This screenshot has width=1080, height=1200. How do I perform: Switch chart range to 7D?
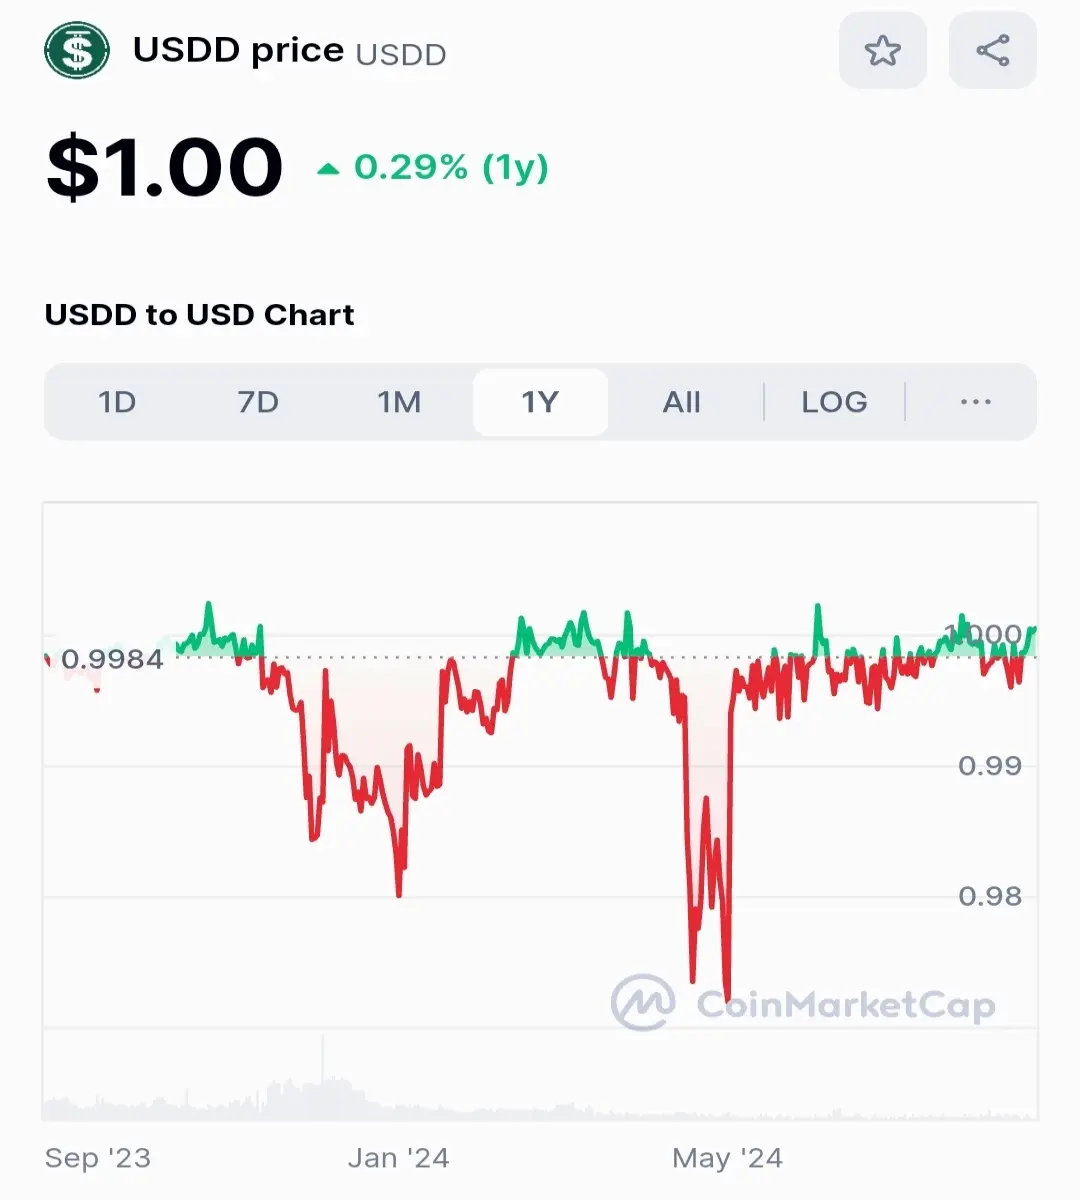click(x=258, y=402)
